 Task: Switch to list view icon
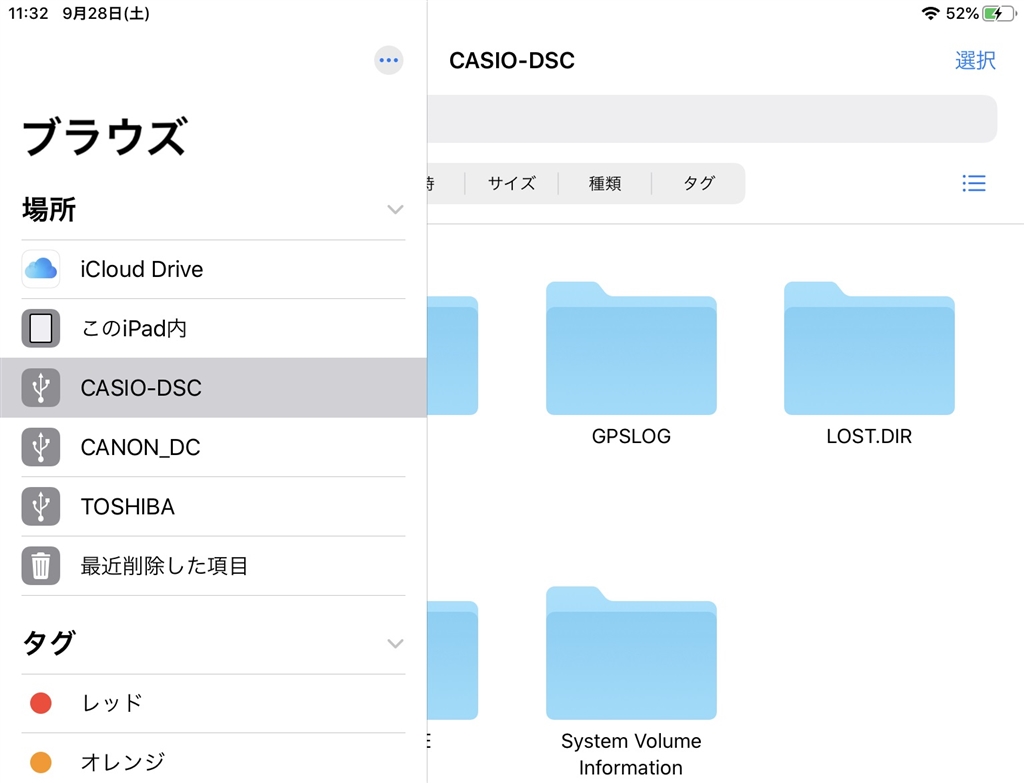click(974, 183)
